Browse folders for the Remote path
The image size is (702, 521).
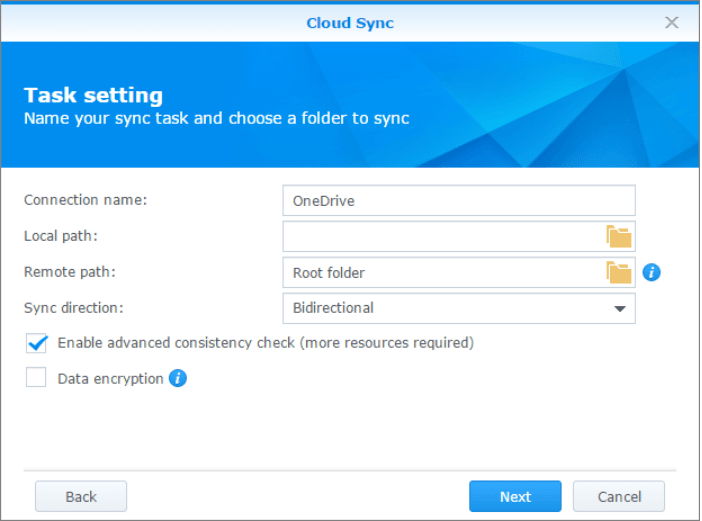619,272
